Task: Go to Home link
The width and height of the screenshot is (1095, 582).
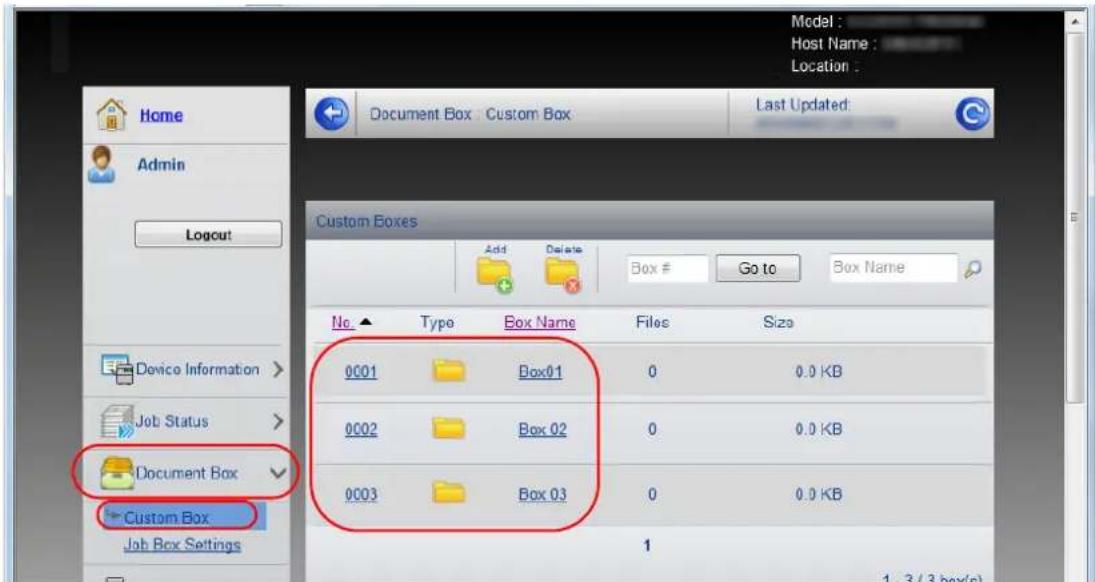Action: 161,115
